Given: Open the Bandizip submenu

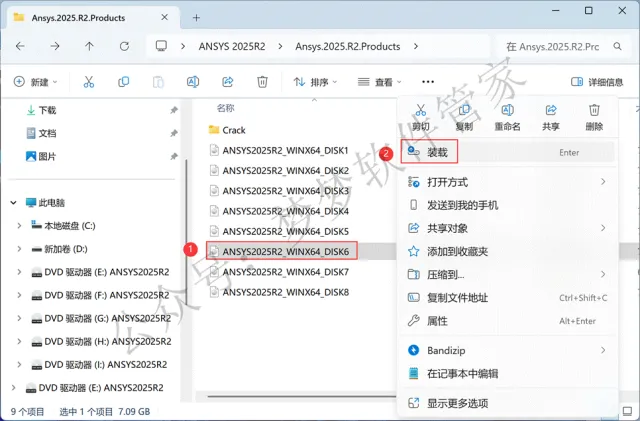Looking at the screenshot, I should [507, 350].
